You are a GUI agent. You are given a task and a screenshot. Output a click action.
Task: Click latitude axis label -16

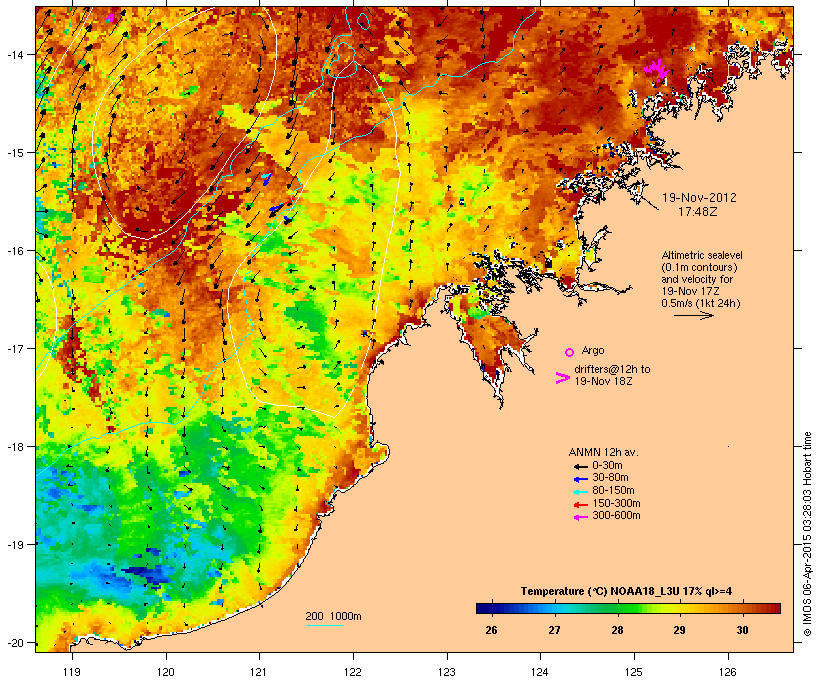[x=14, y=251]
